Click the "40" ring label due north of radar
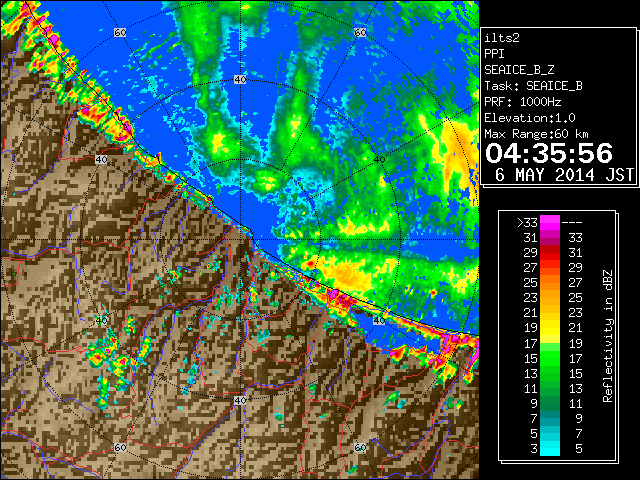This screenshot has height=480, width=640. 240,80
